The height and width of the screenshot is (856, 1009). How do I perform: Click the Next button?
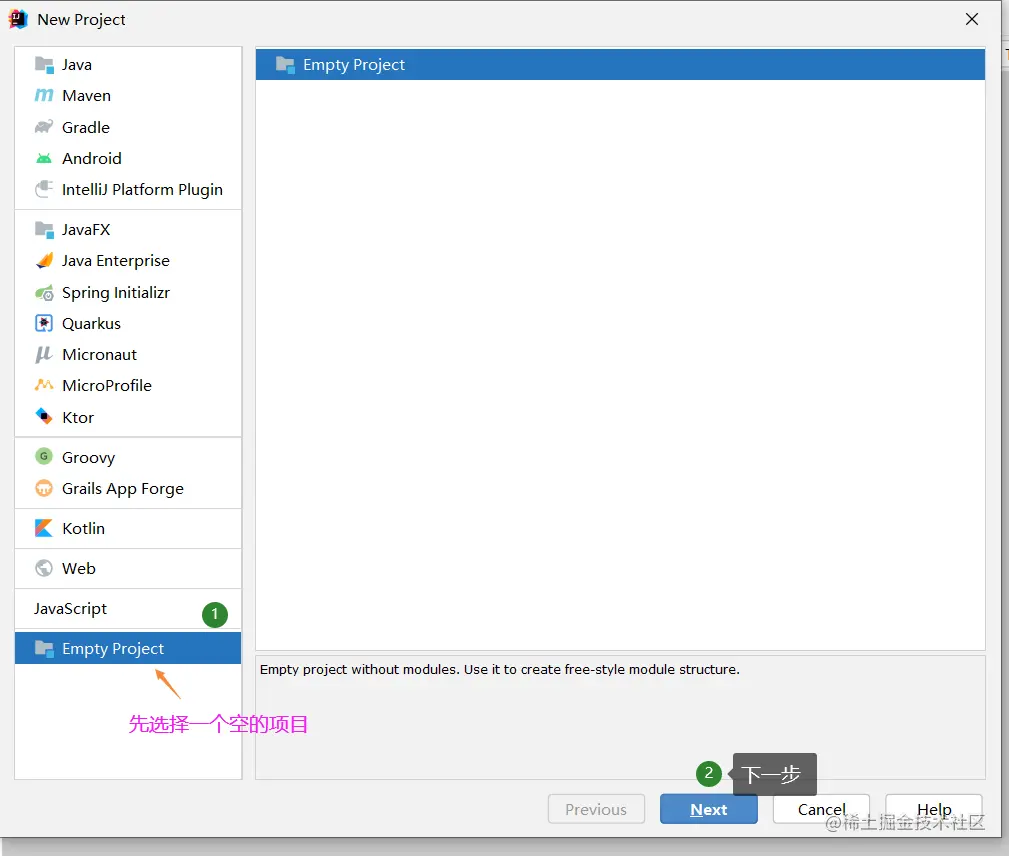(708, 809)
